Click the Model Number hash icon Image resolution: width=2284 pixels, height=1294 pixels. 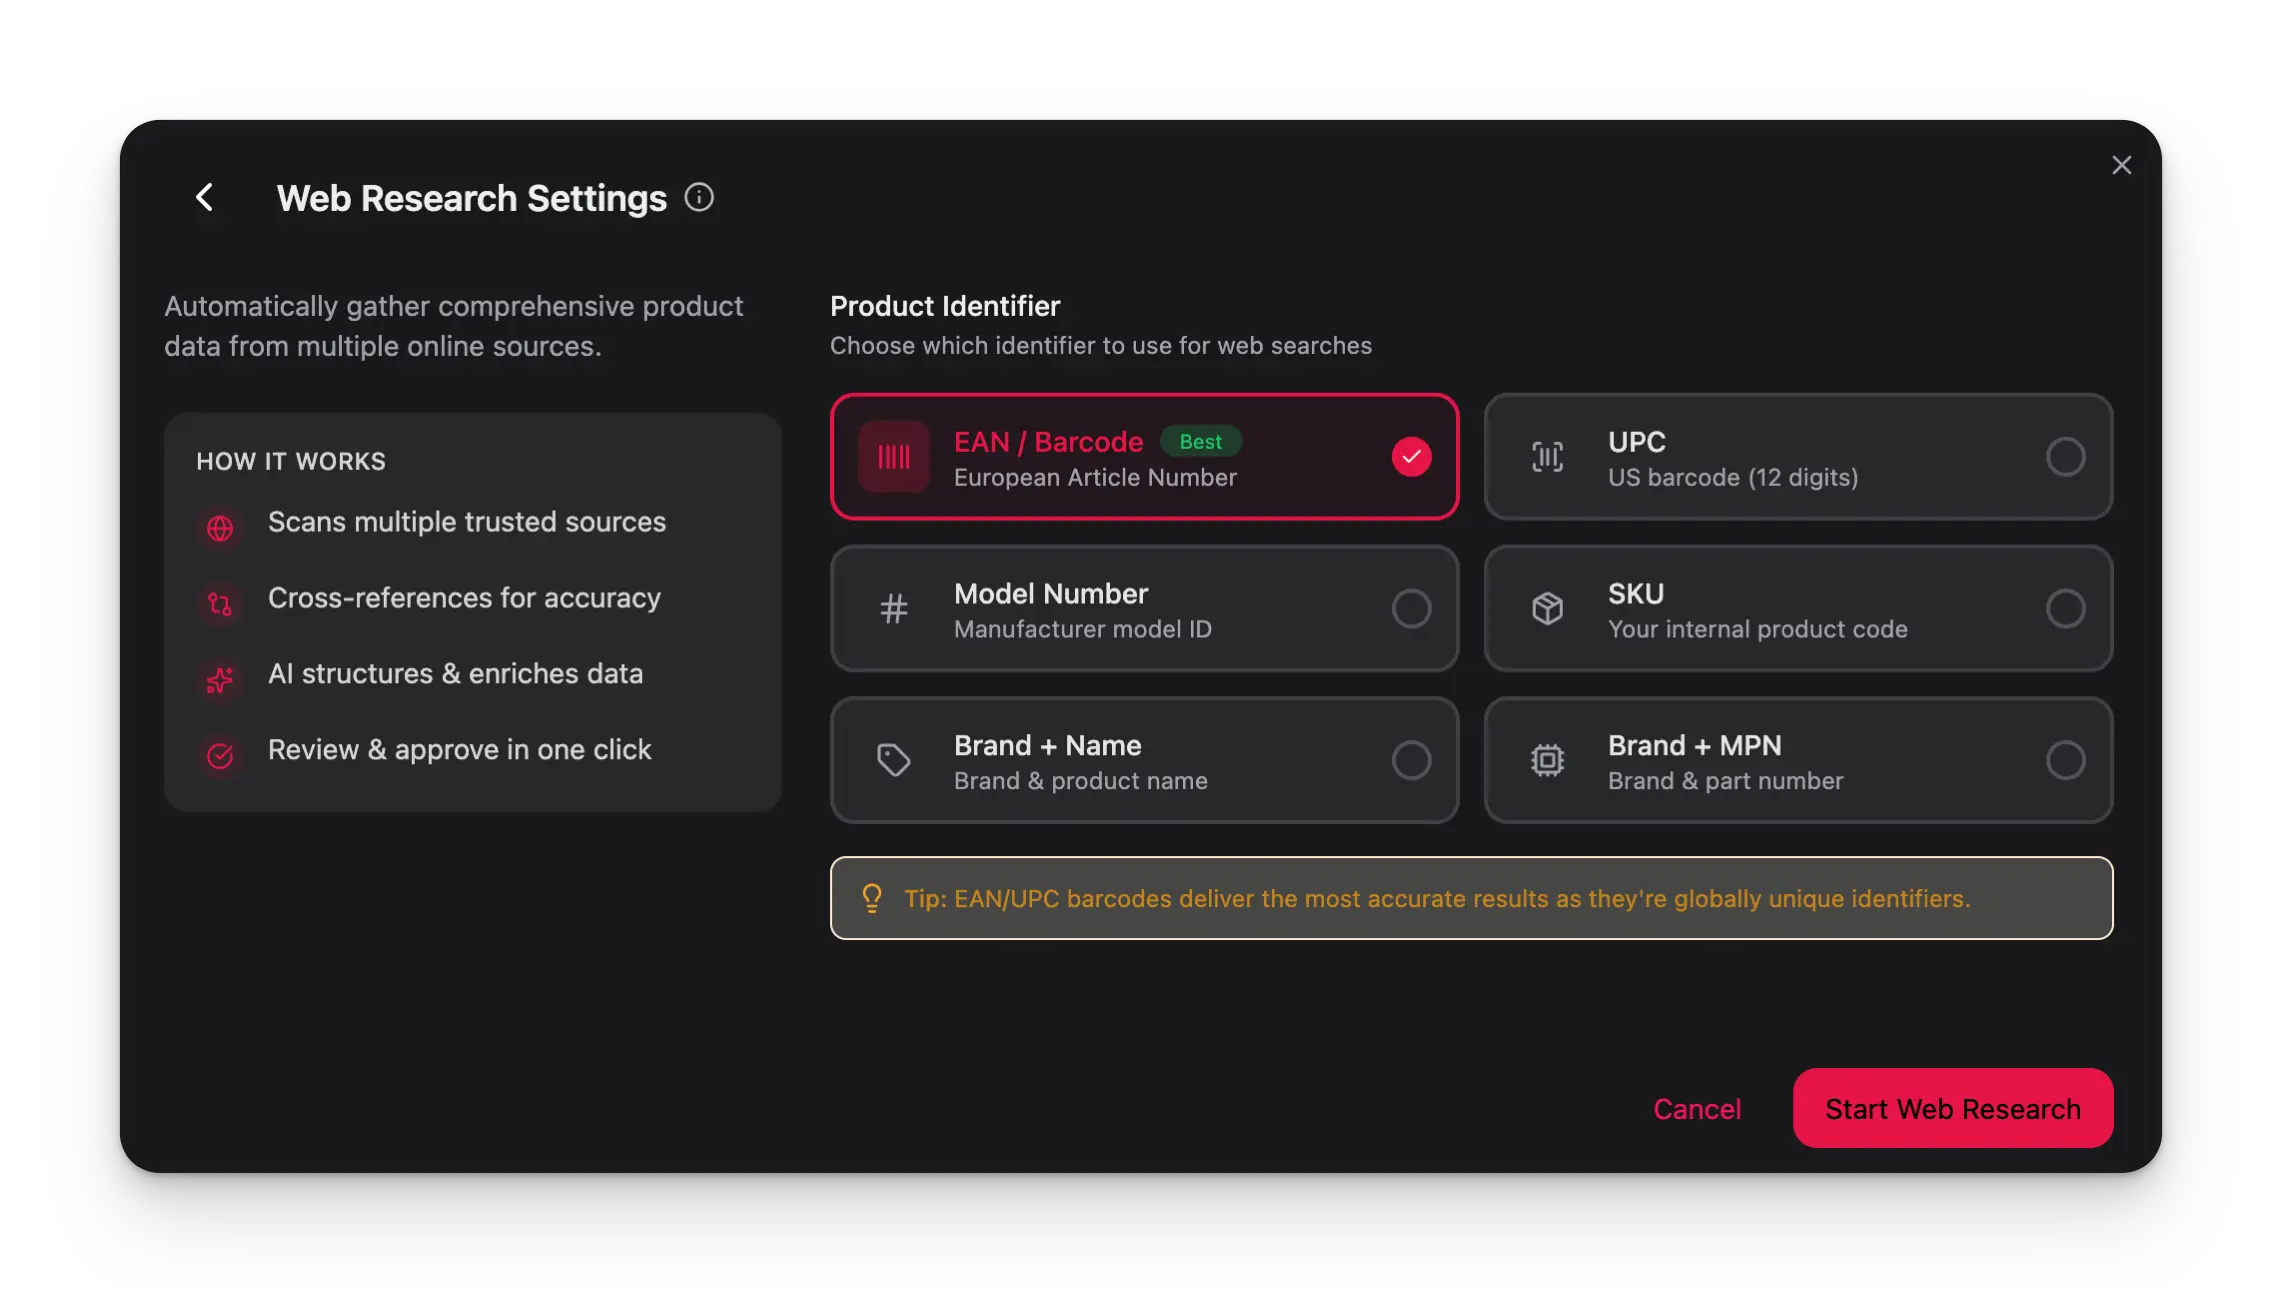pos(893,608)
